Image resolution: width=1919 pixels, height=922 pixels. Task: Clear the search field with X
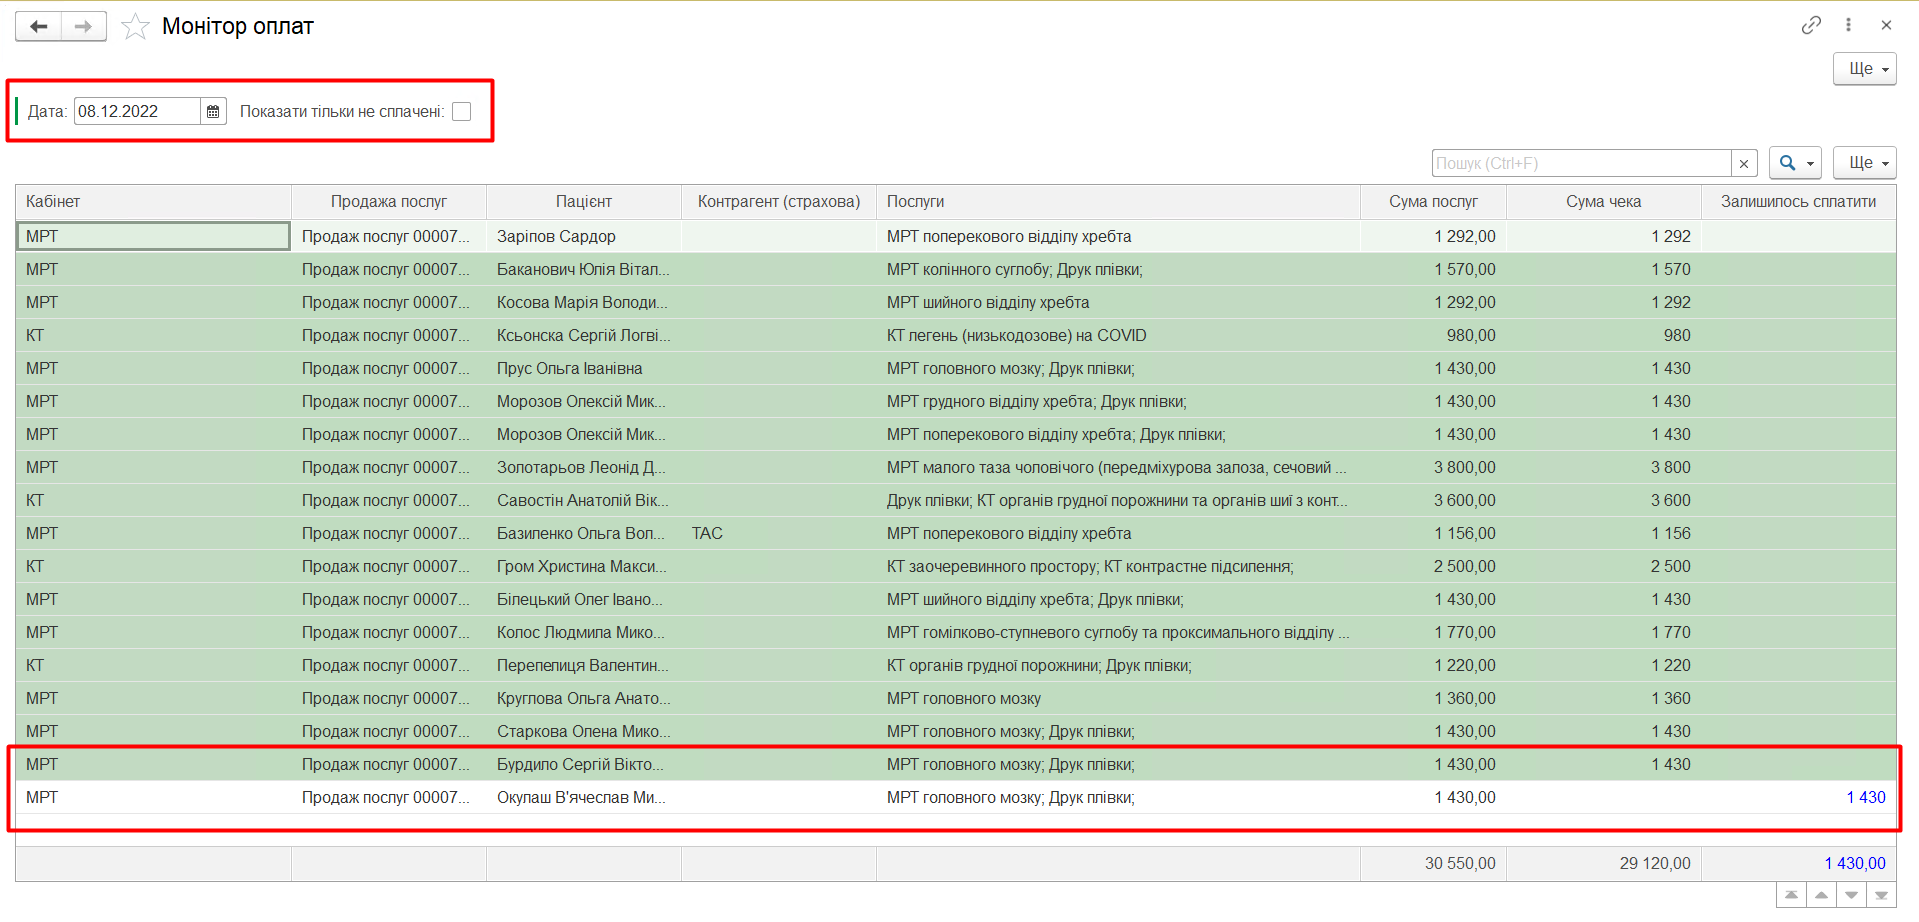coord(1744,163)
